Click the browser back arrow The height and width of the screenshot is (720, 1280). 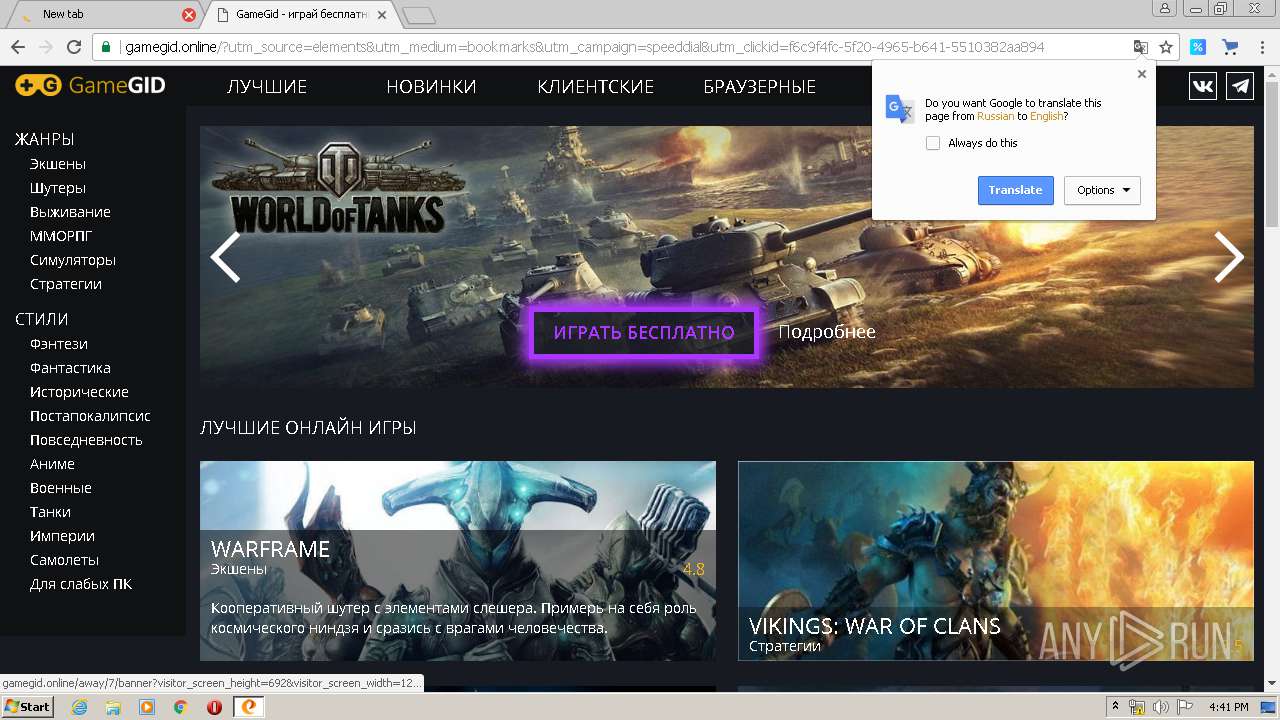point(18,47)
